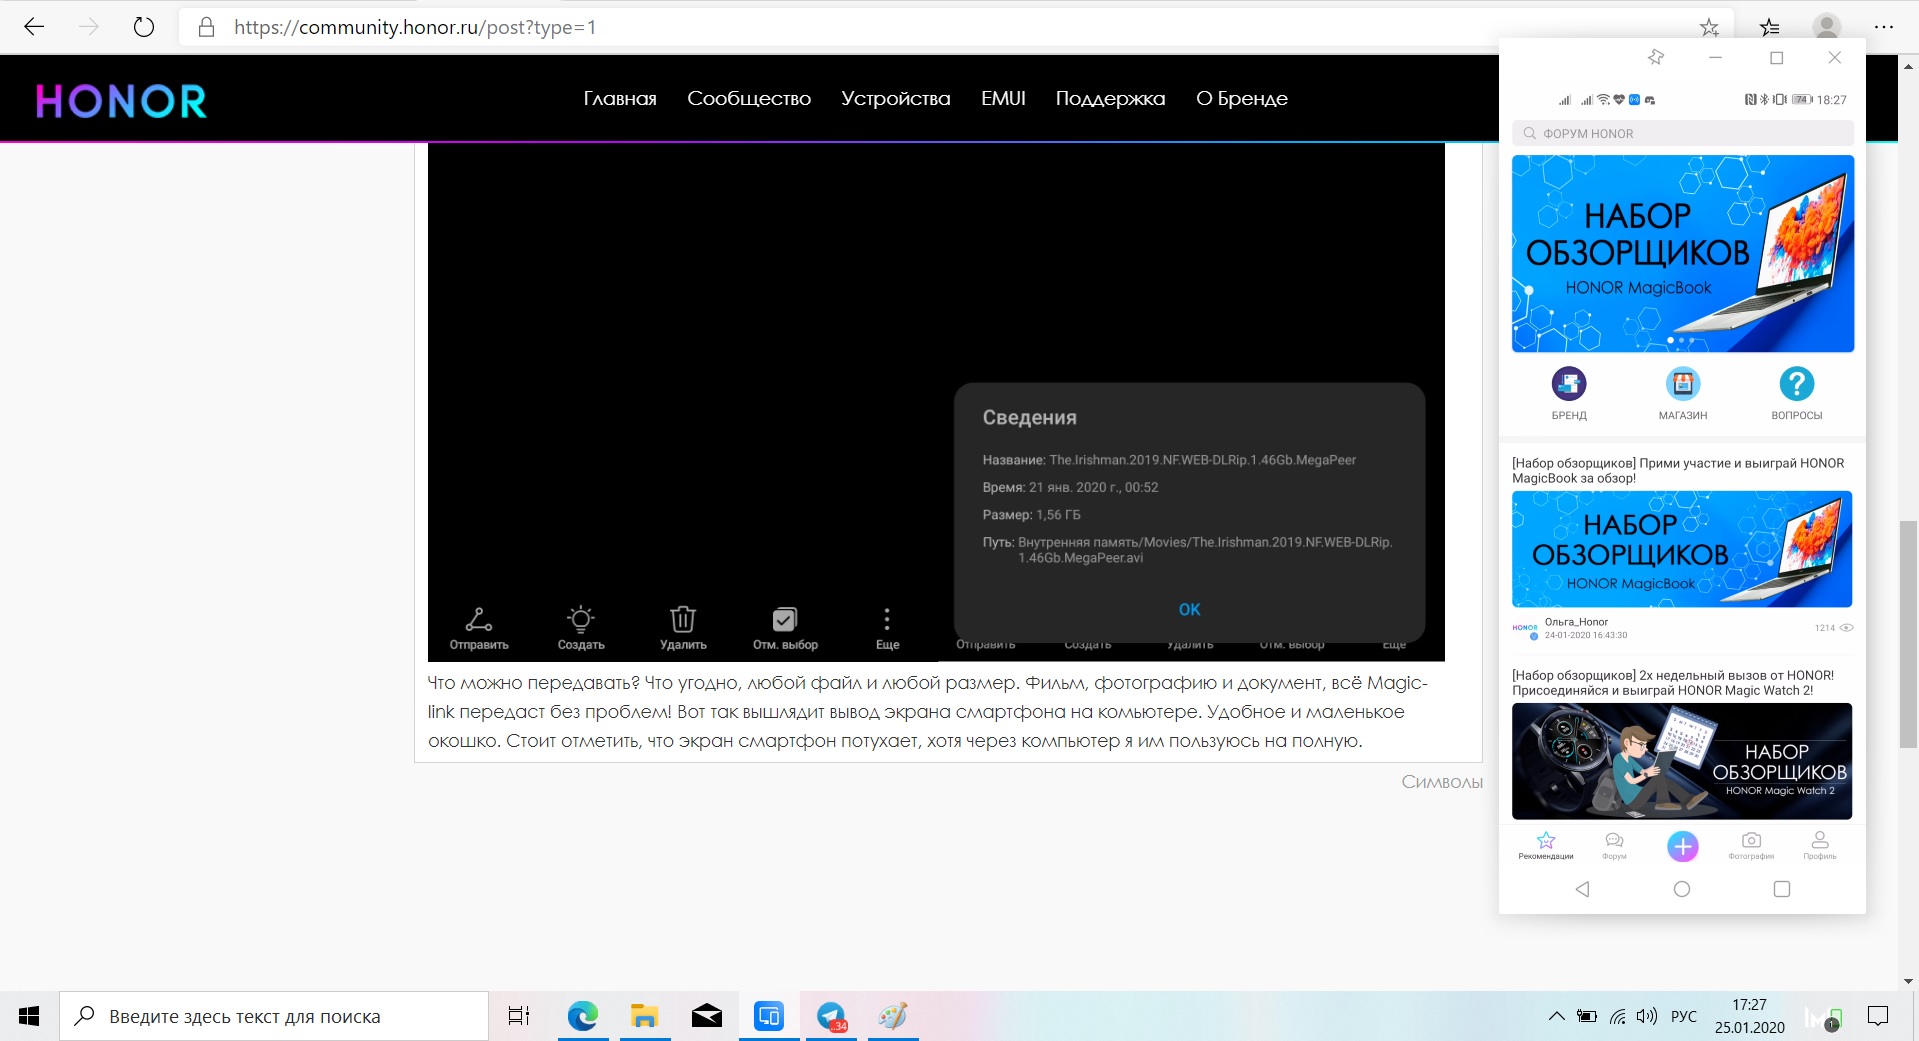Open Task View on the taskbar
Screen dimensions: 1919x1041
click(519, 1016)
